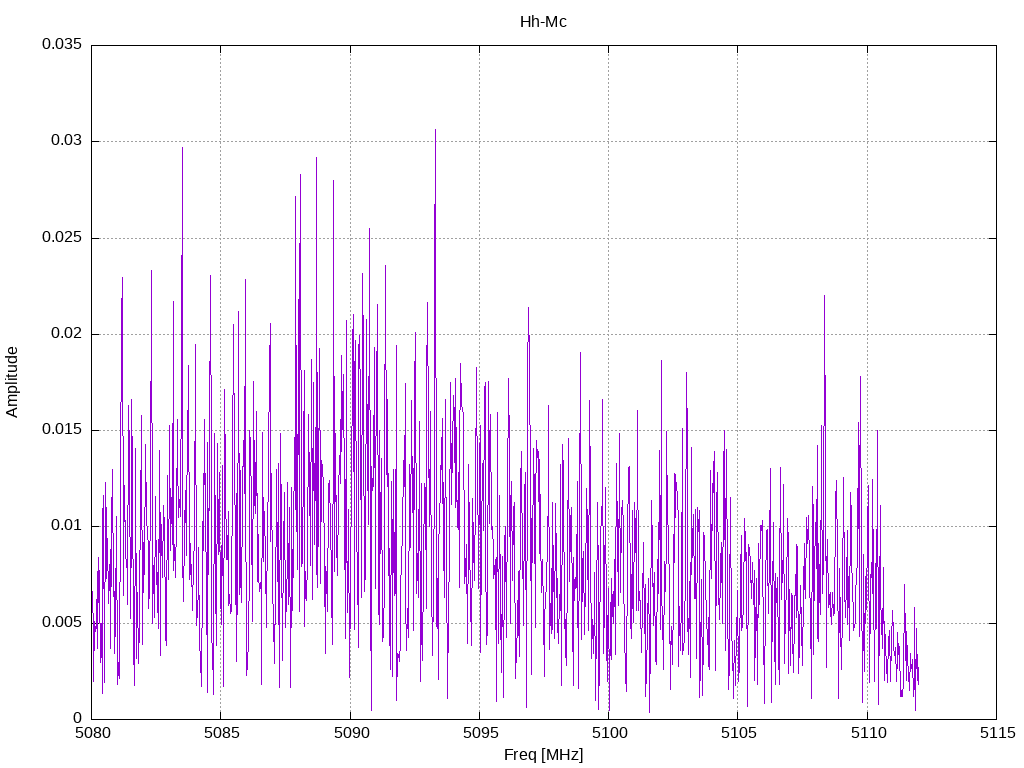
Task: Click the 0.035 y-axis tick label
Action: pos(62,44)
